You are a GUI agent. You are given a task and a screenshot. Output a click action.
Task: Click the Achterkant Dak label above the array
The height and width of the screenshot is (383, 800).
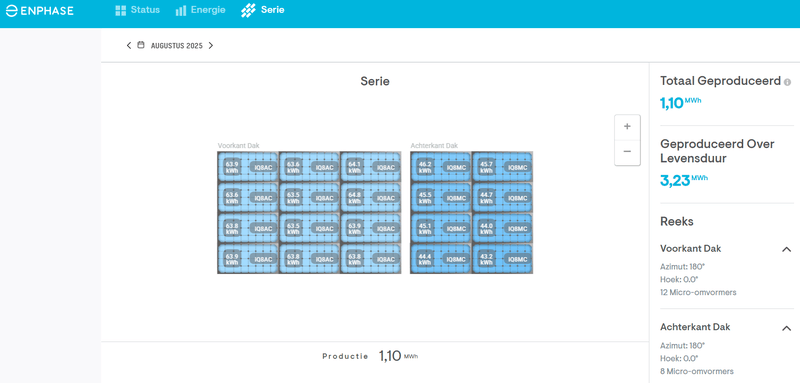[x=434, y=145]
